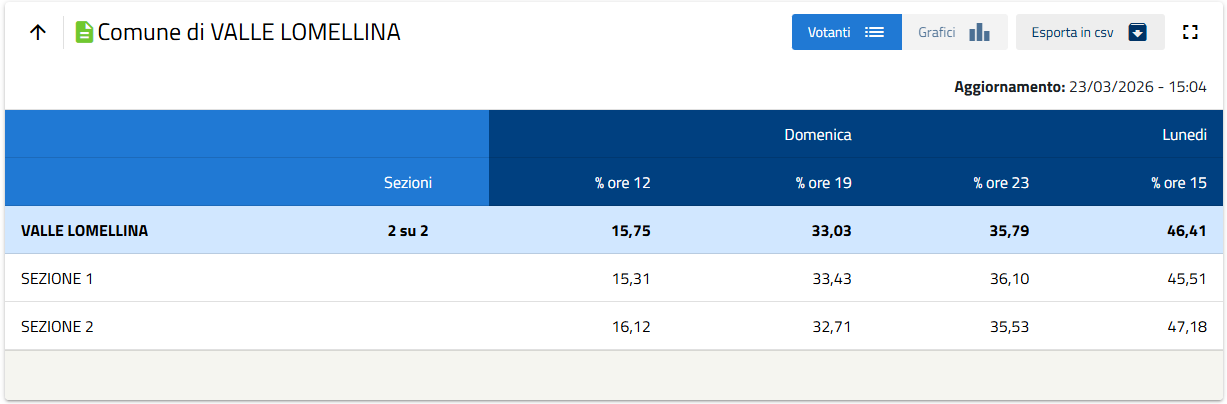Click the green document icon
Image resolution: width=1227 pixels, height=404 pixels.
84,32
